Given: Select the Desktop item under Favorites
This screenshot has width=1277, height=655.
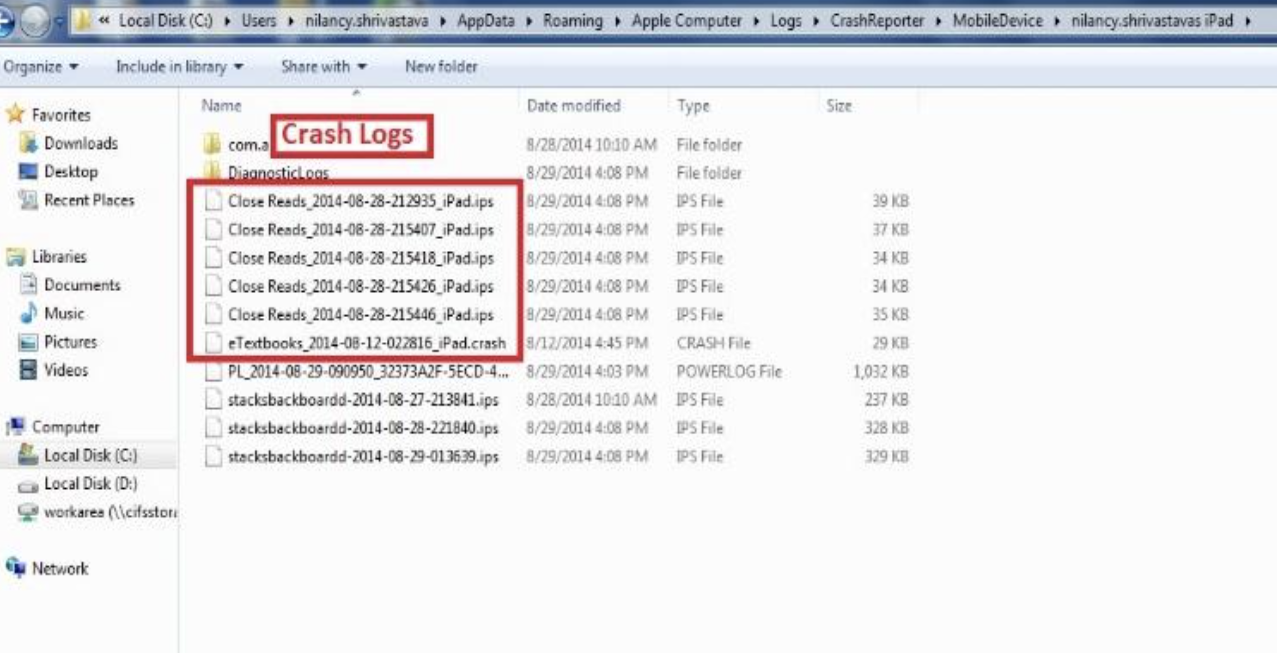Looking at the screenshot, I should pyautogui.click(x=71, y=171).
